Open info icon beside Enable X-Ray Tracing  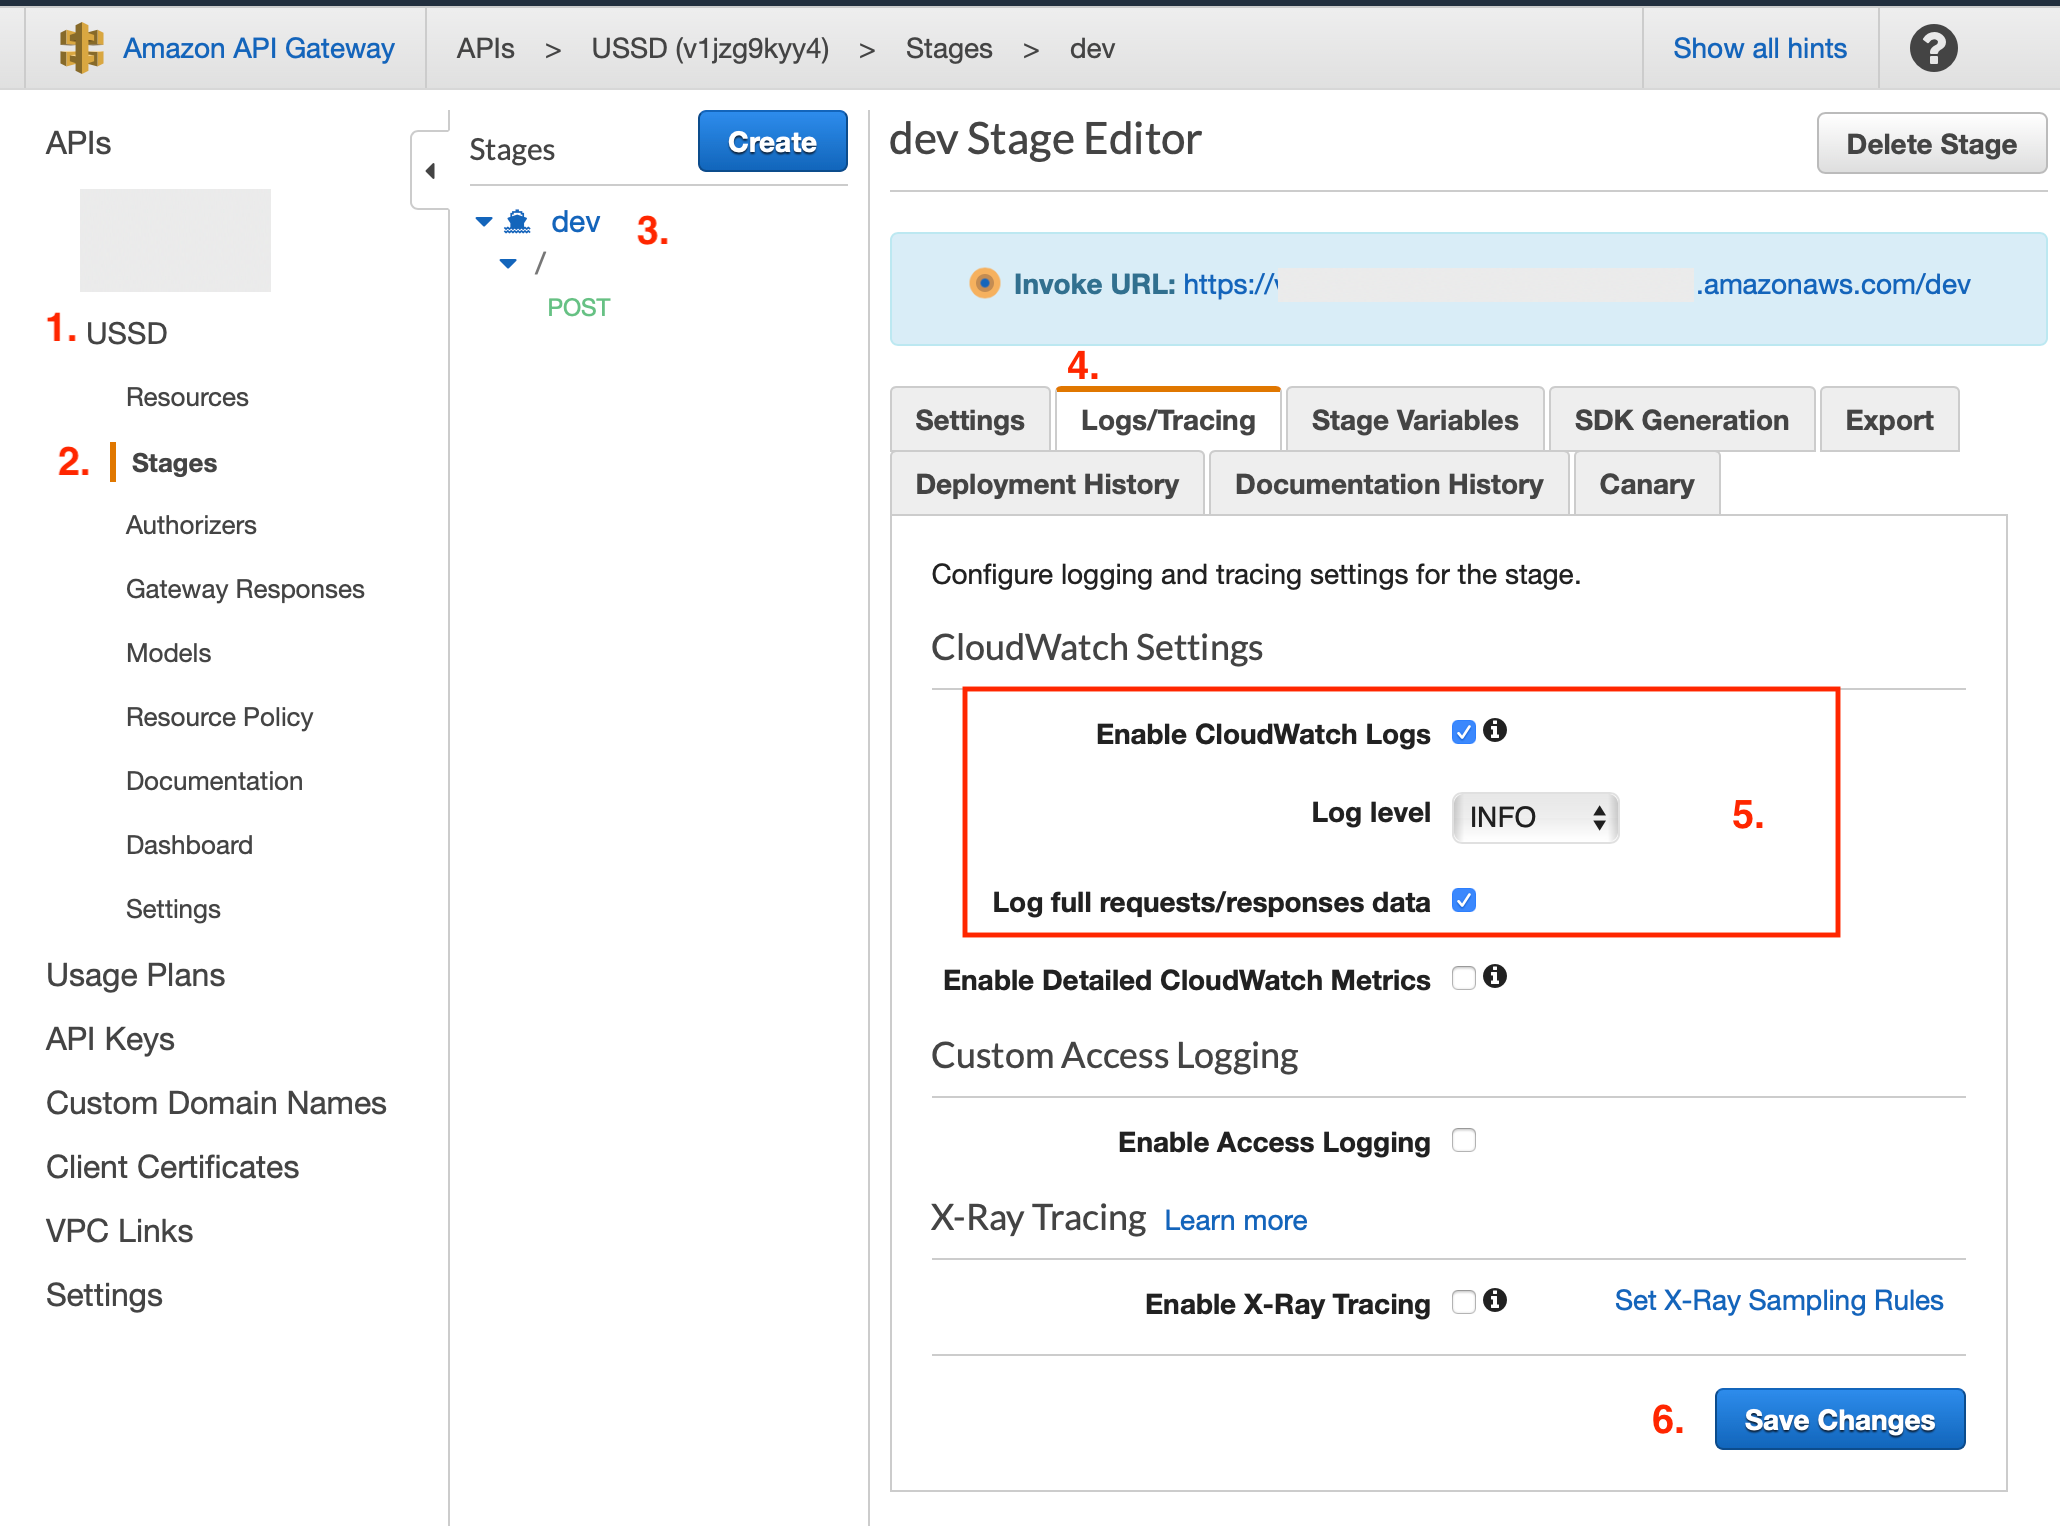pos(1495,1300)
